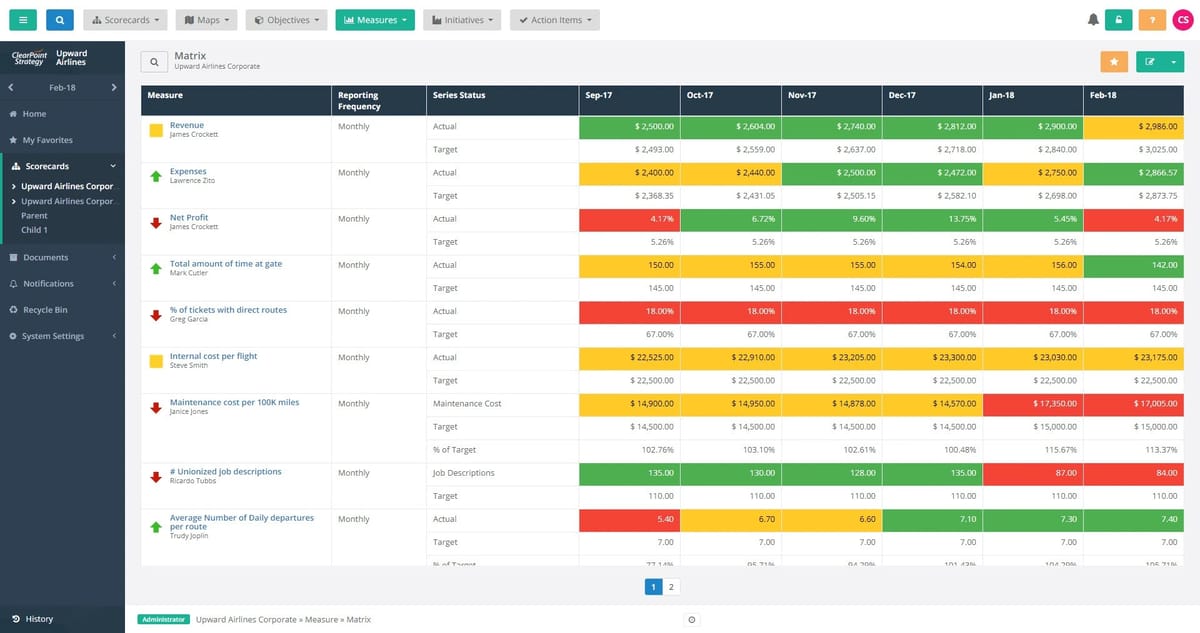The height and width of the screenshot is (633, 1200).
Task: Add page to favorites with star button
Action: 1114,62
